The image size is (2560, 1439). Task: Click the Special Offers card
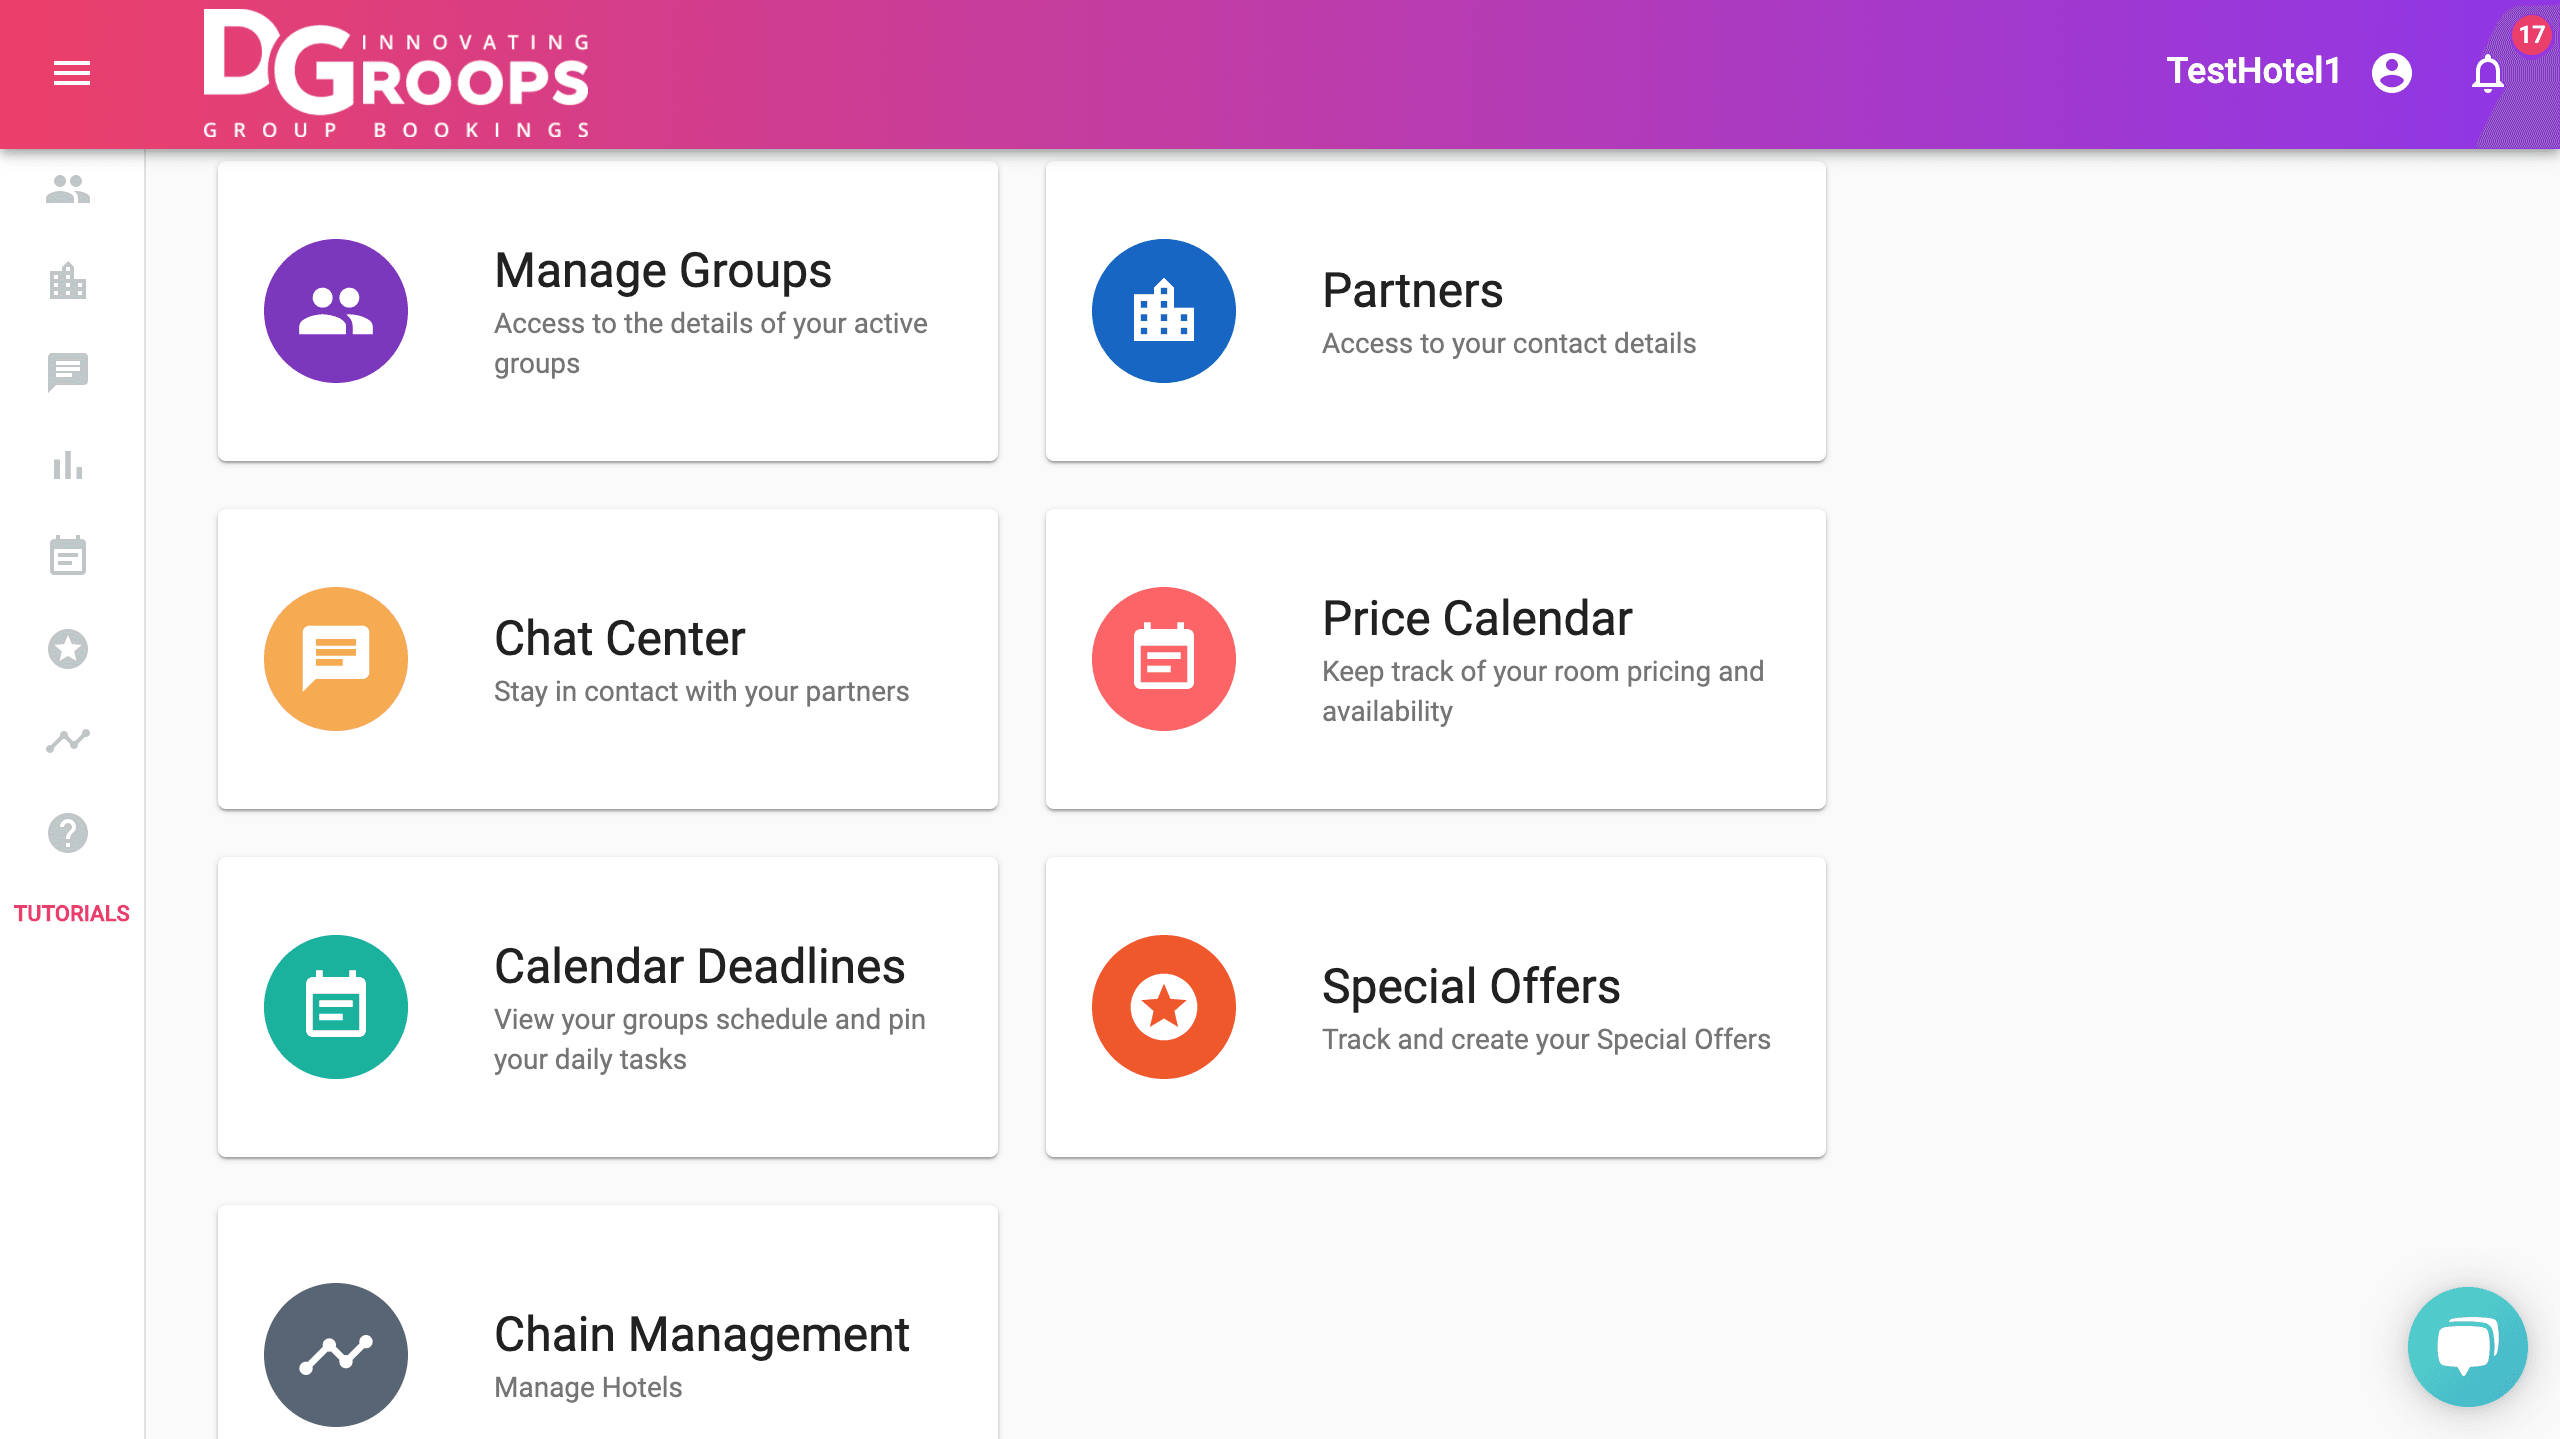[1435, 1007]
